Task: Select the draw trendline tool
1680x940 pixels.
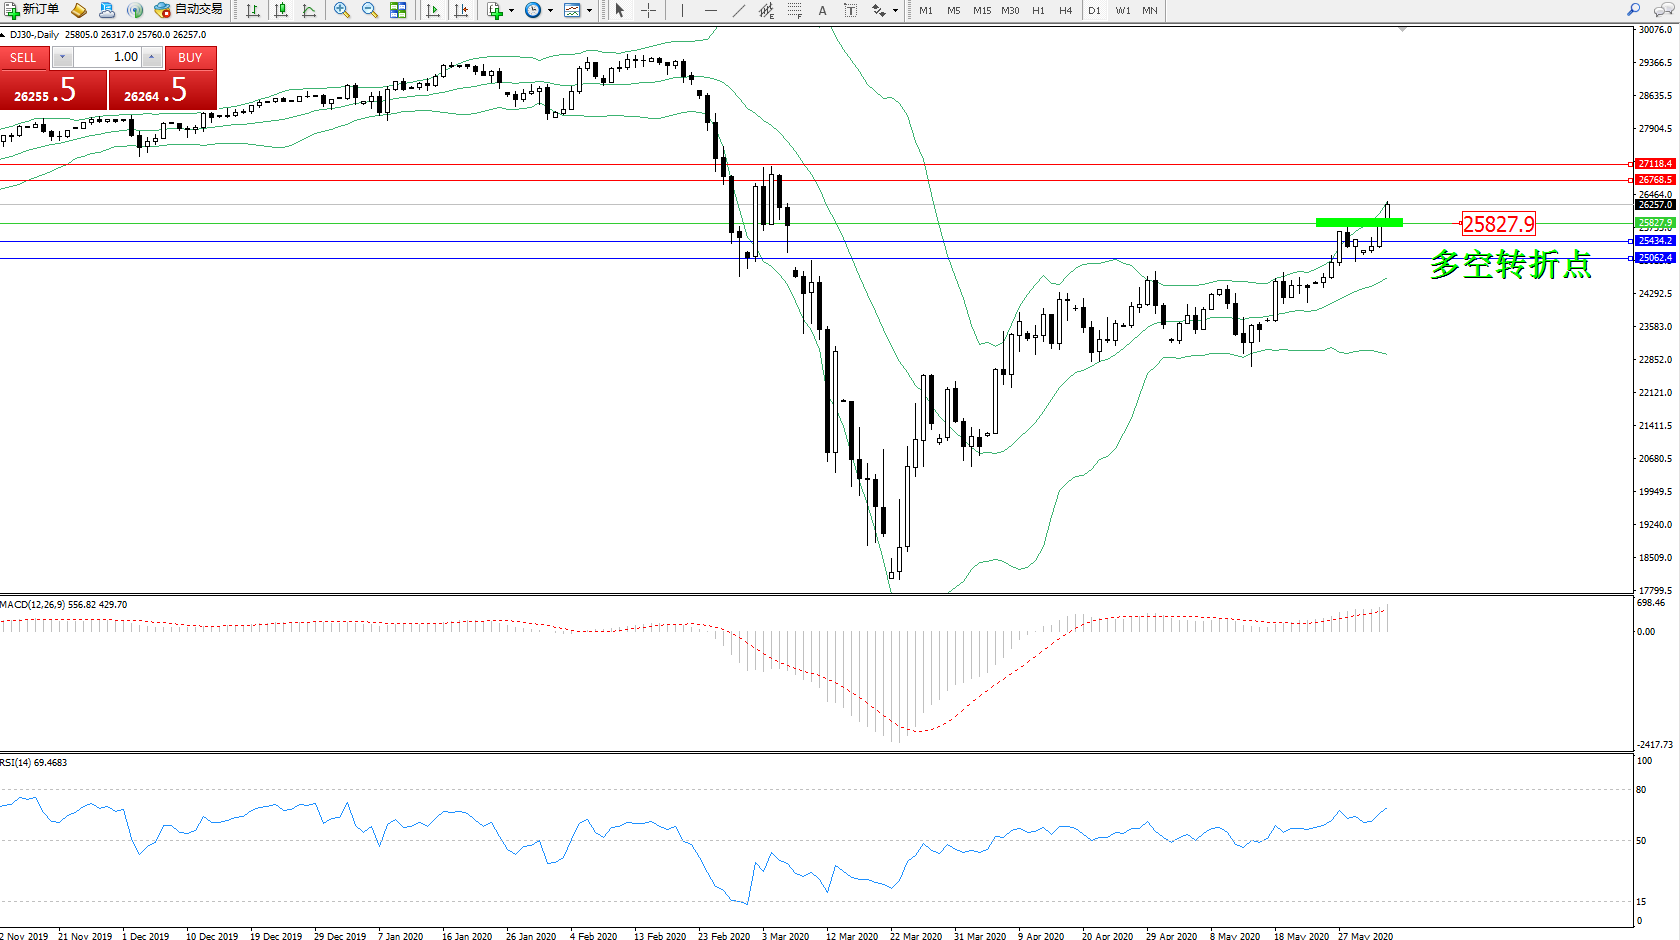Action: coord(738,10)
